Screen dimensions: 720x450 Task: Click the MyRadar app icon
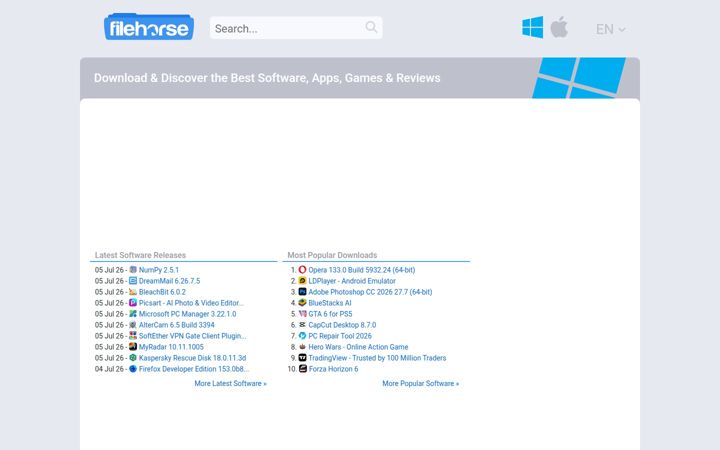pyautogui.click(x=133, y=347)
